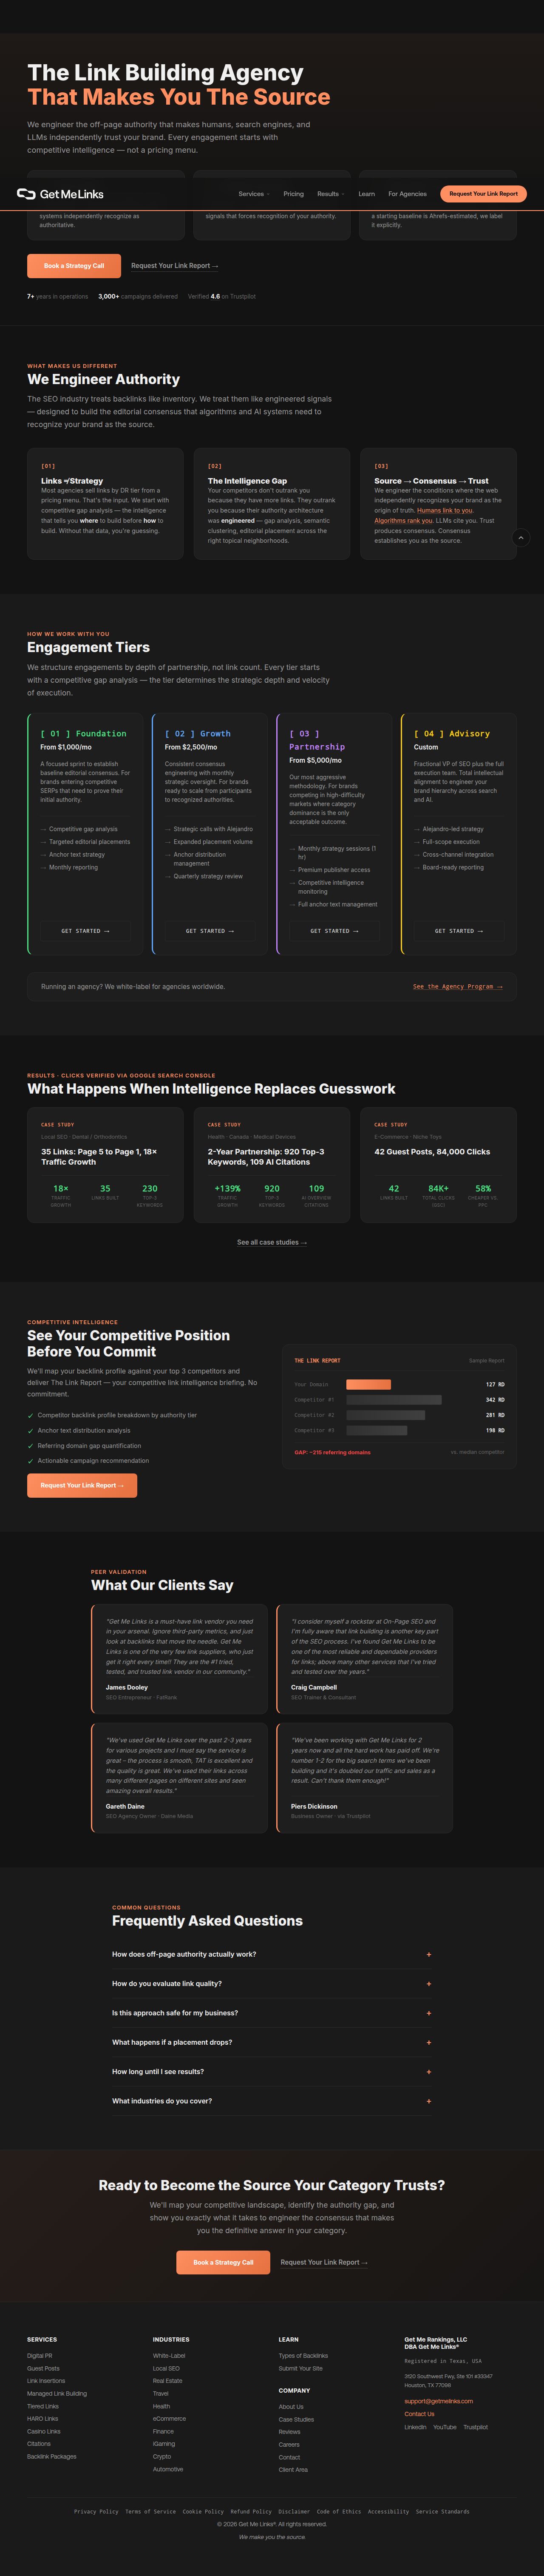Image resolution: width=544 pixels, height=2576 pixels.
Task: Open the Careers footer link
Action: (289, 2444)
